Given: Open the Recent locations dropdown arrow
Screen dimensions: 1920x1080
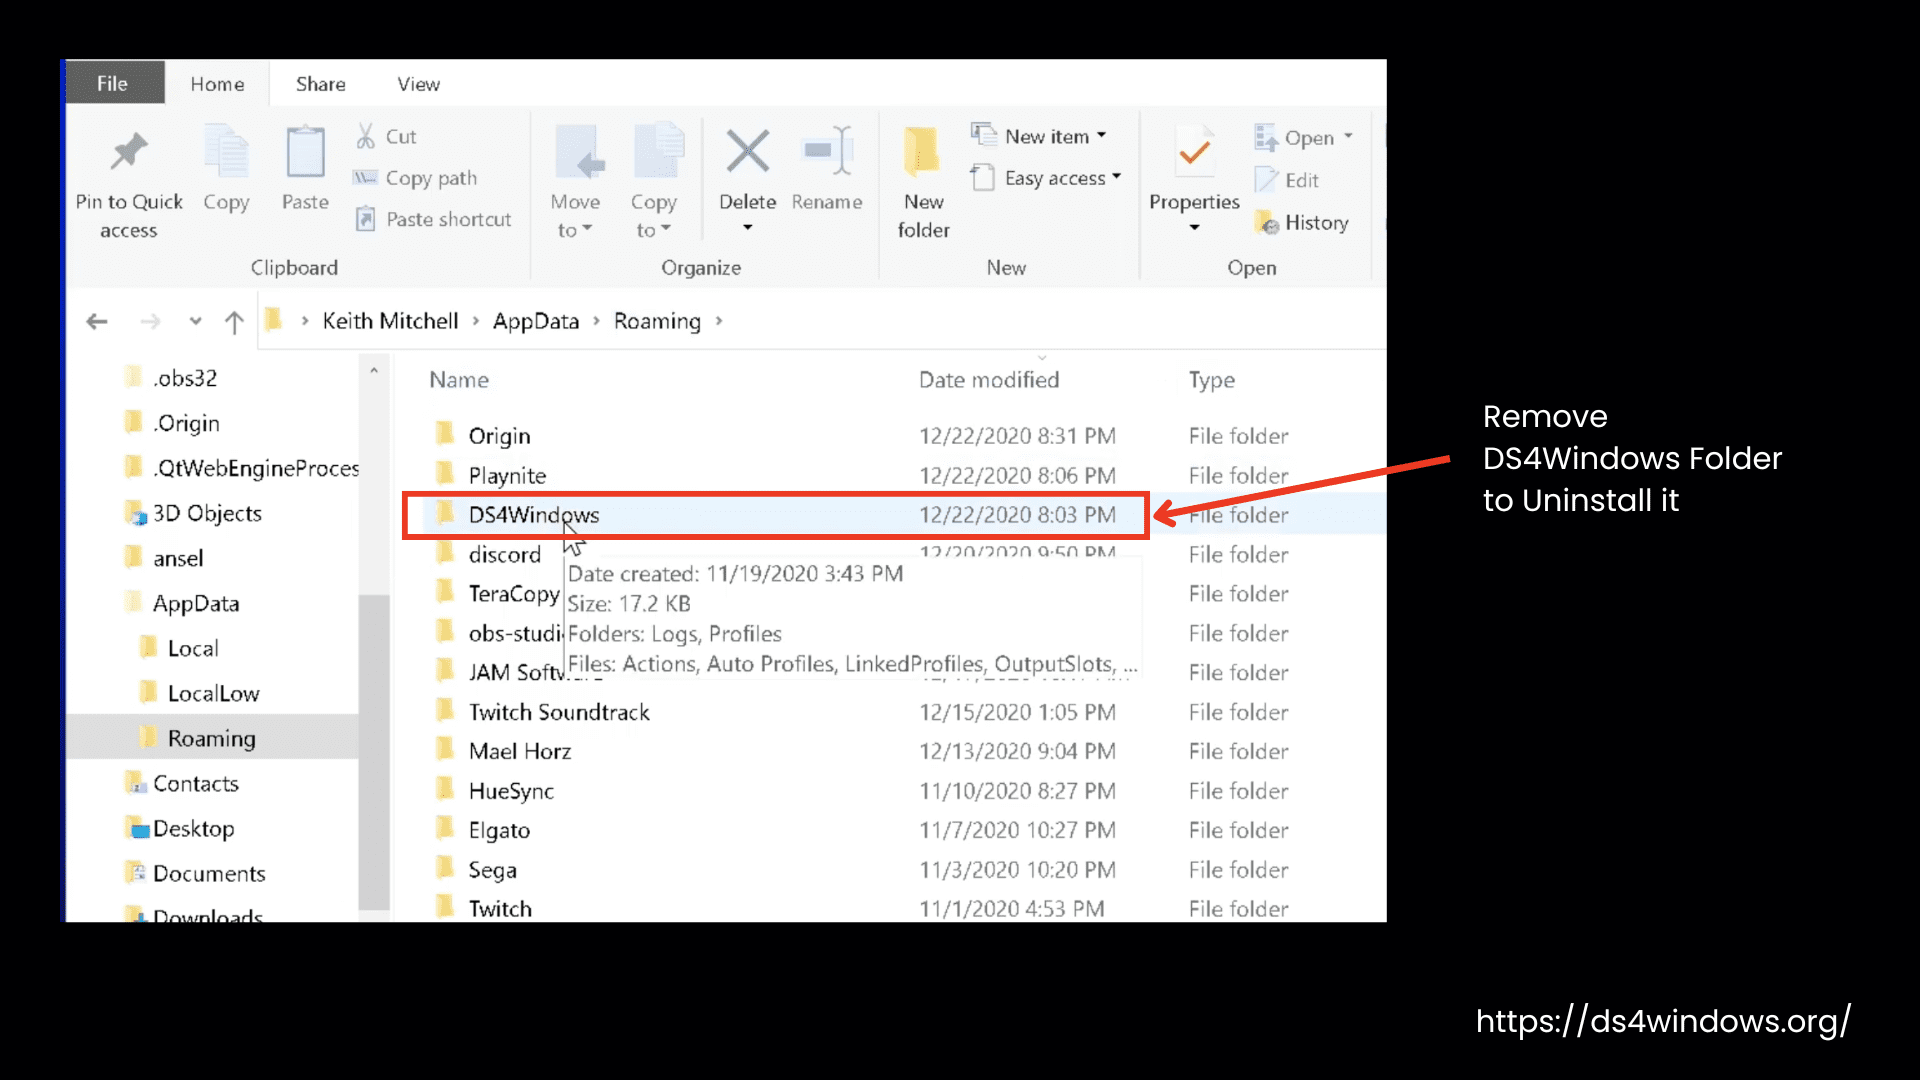Looking at the screenshot, I should point(196,321).
